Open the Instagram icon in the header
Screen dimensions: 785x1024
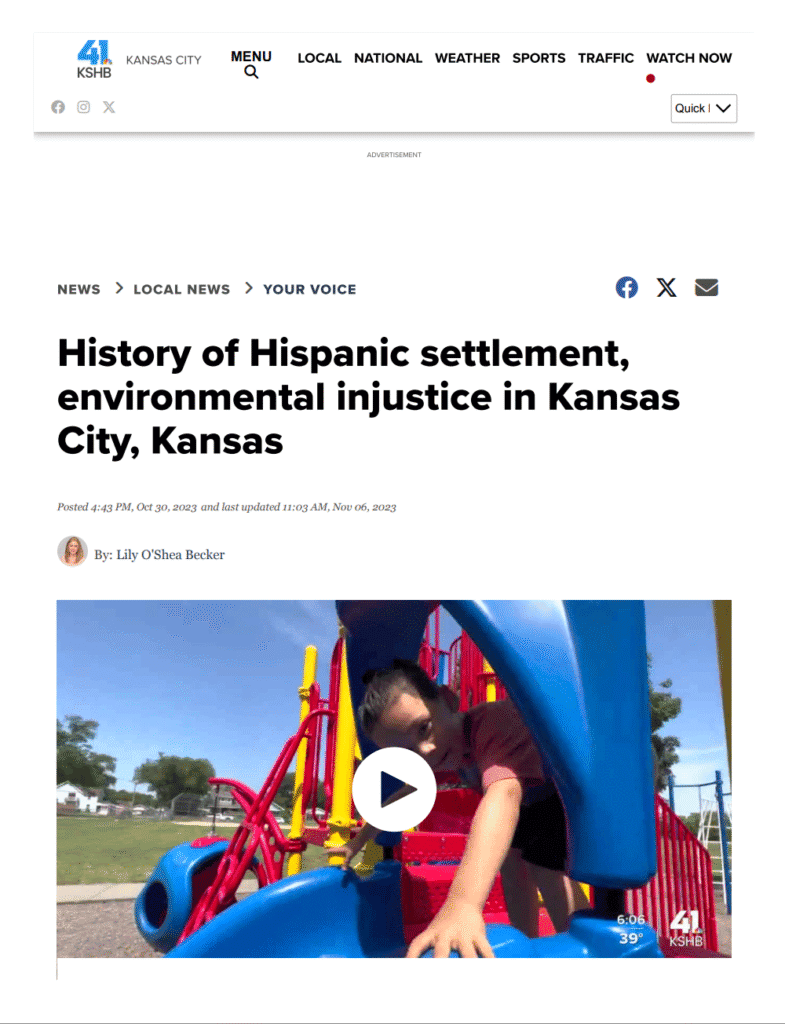pos(84,107)
